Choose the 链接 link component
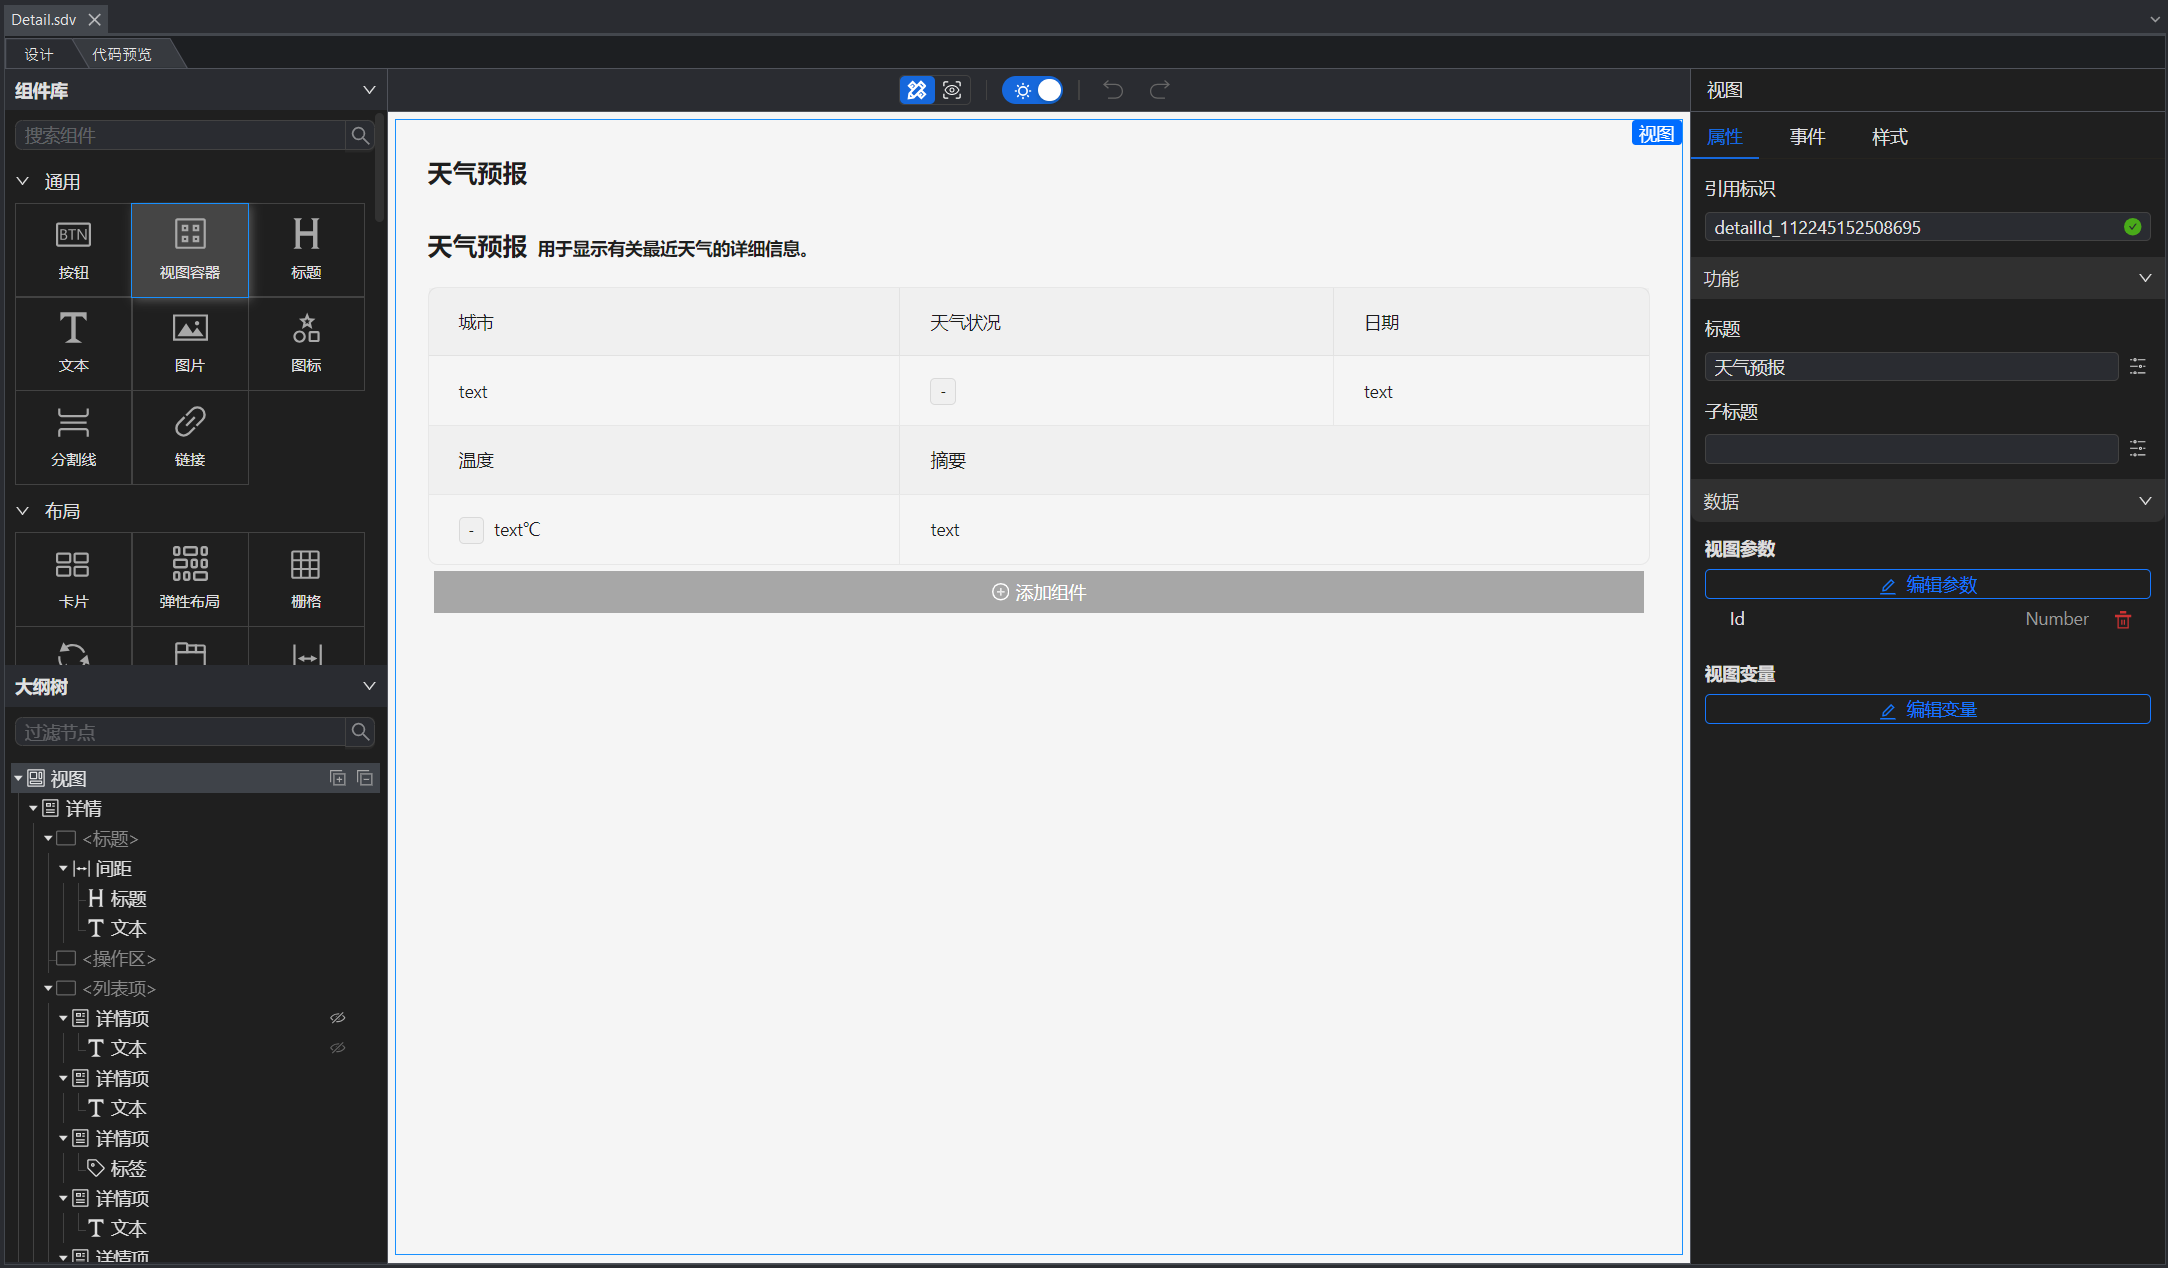 [190, 437]
